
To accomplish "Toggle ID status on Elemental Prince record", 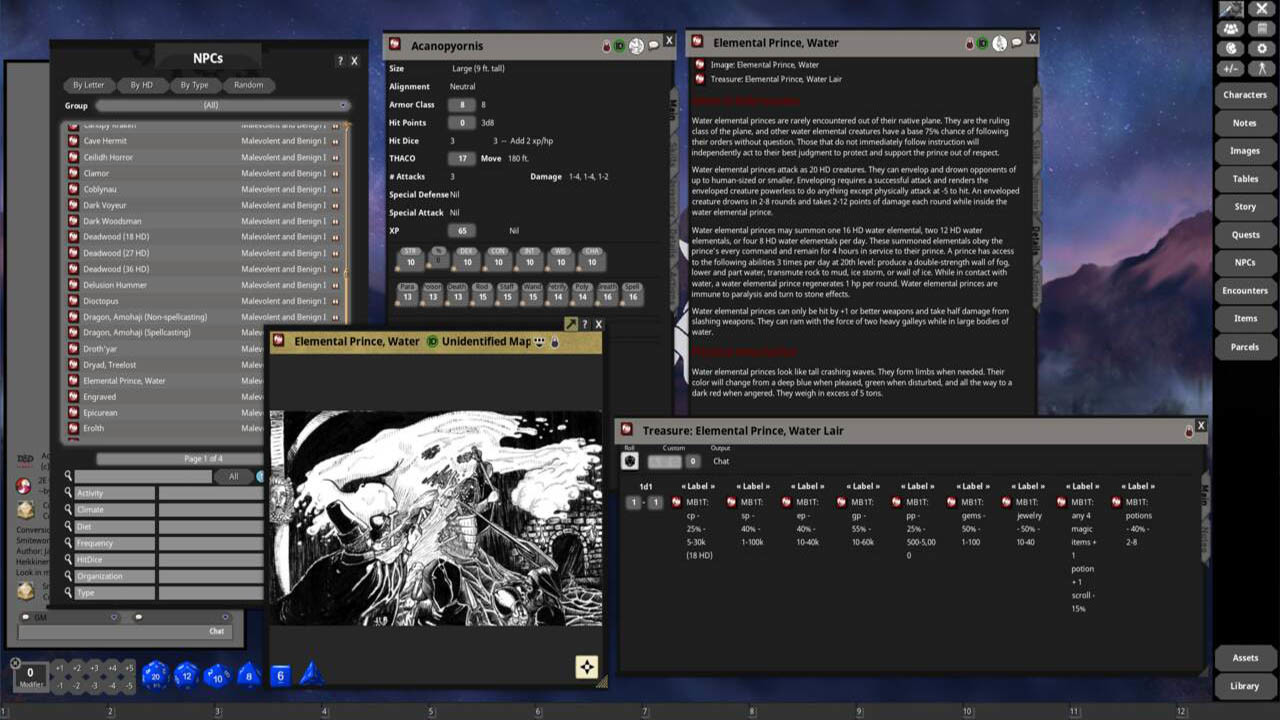I will (x=982, y=44).
